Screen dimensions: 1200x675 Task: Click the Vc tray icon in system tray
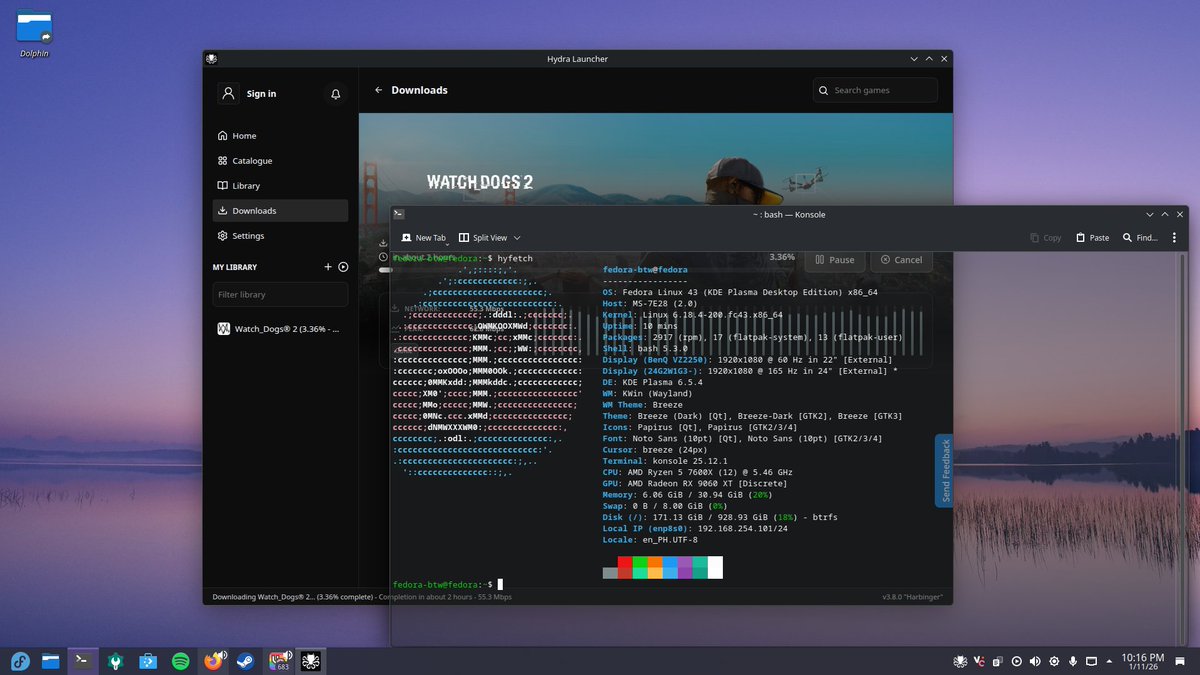[x=979, y=661]
